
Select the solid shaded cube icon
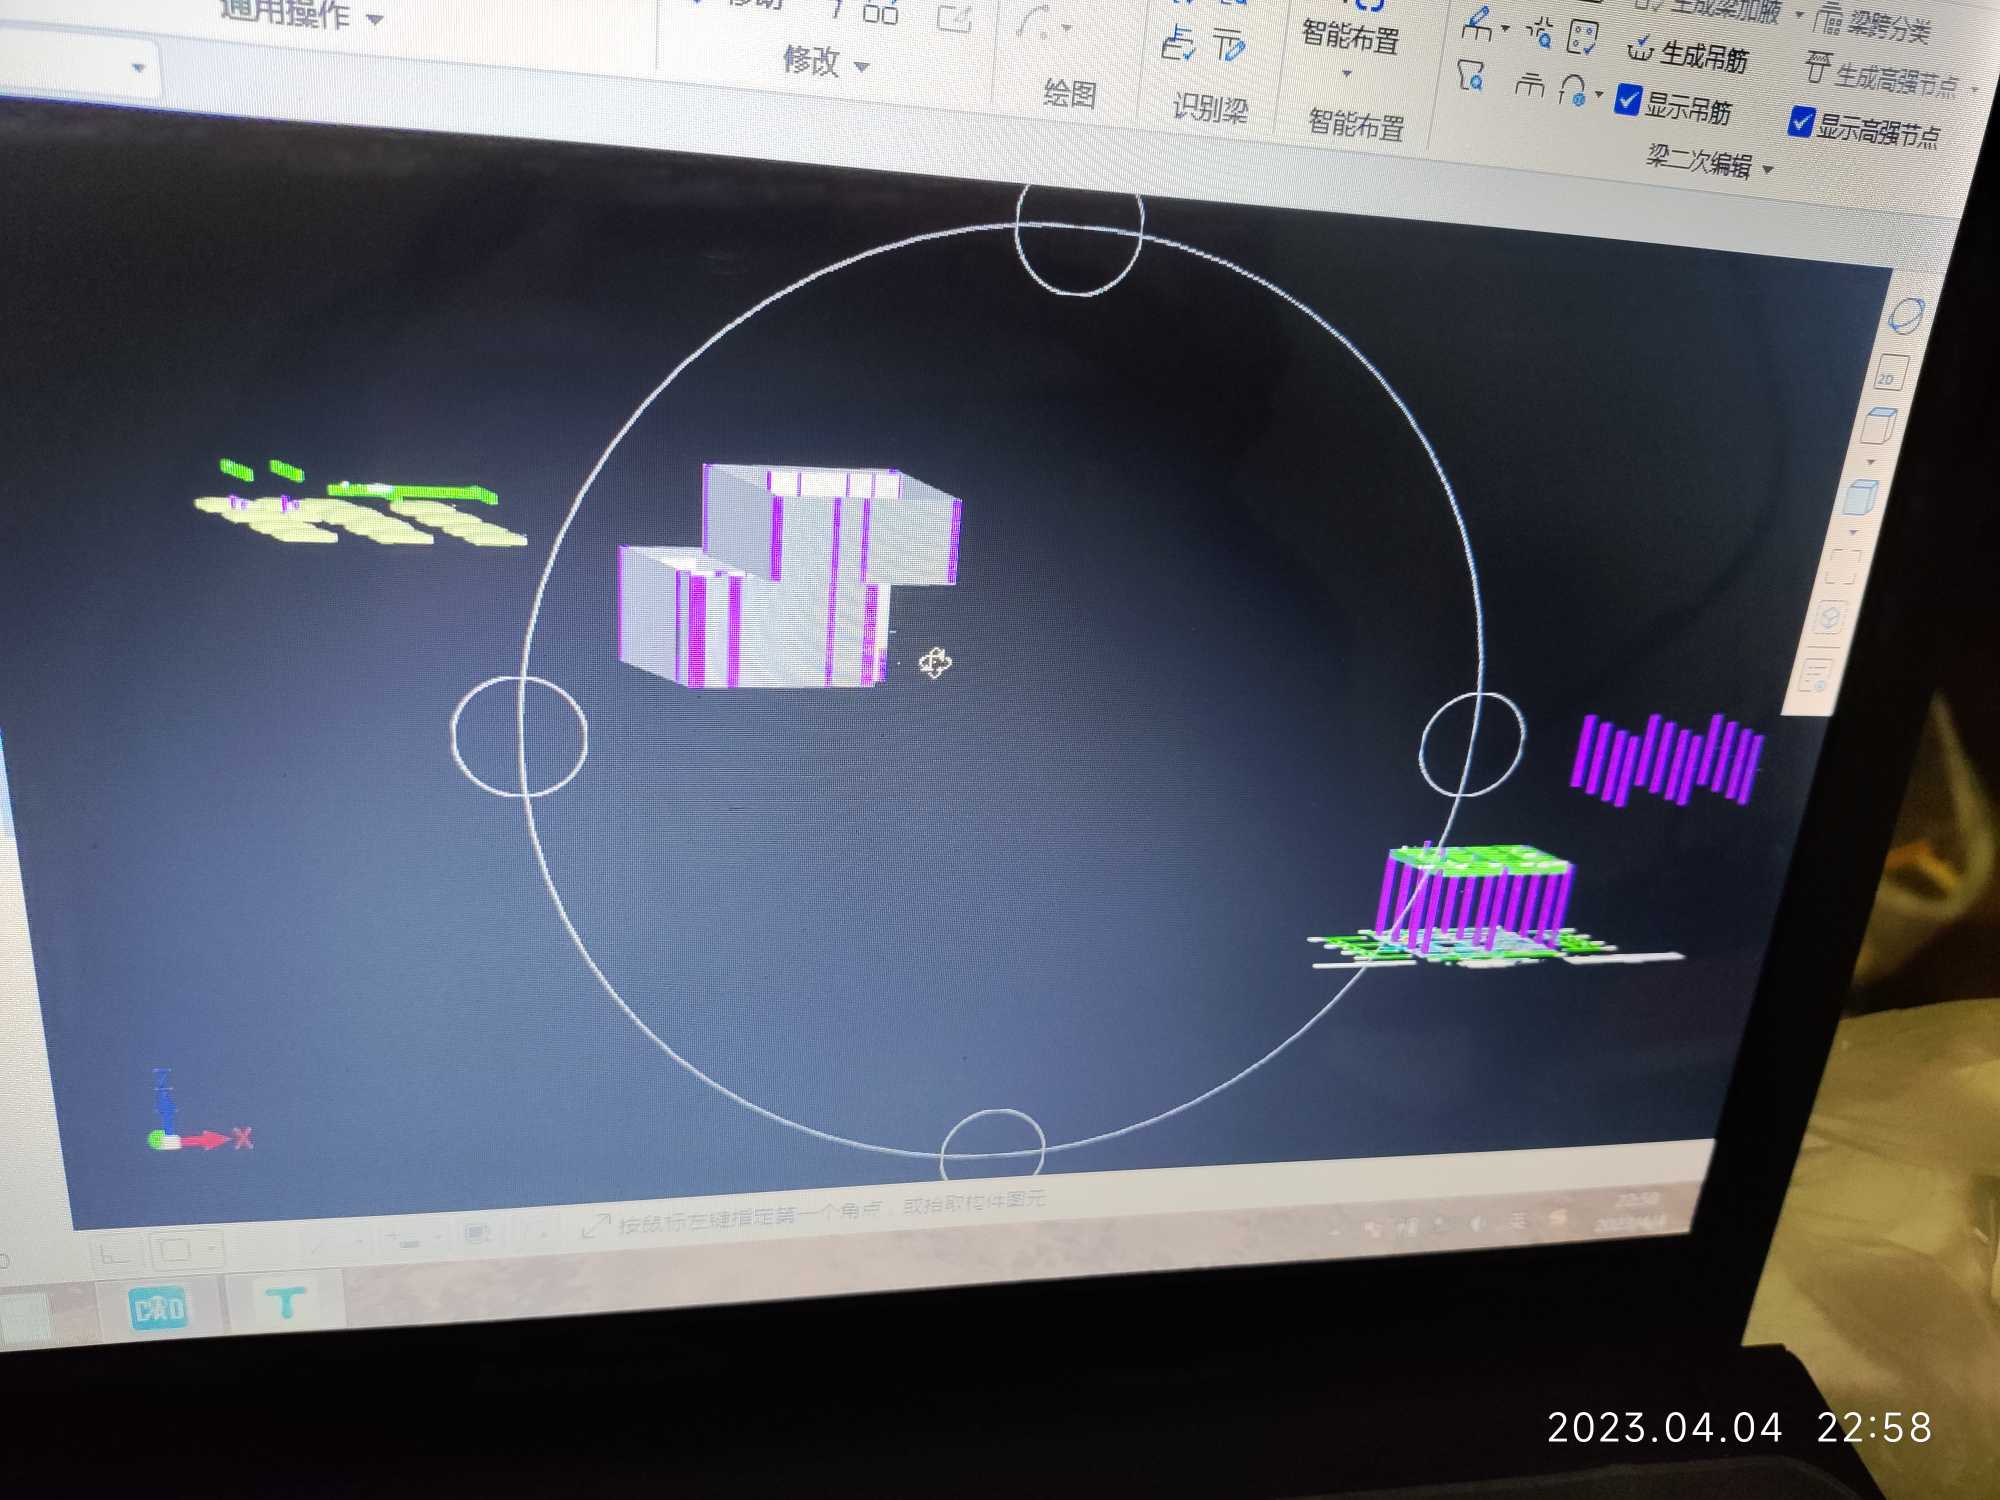point(1860,497)
